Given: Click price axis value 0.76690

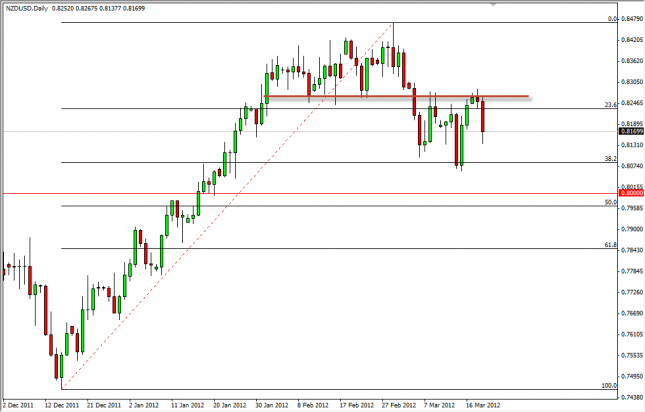Looking at the screenshot, I should point(632,313).
